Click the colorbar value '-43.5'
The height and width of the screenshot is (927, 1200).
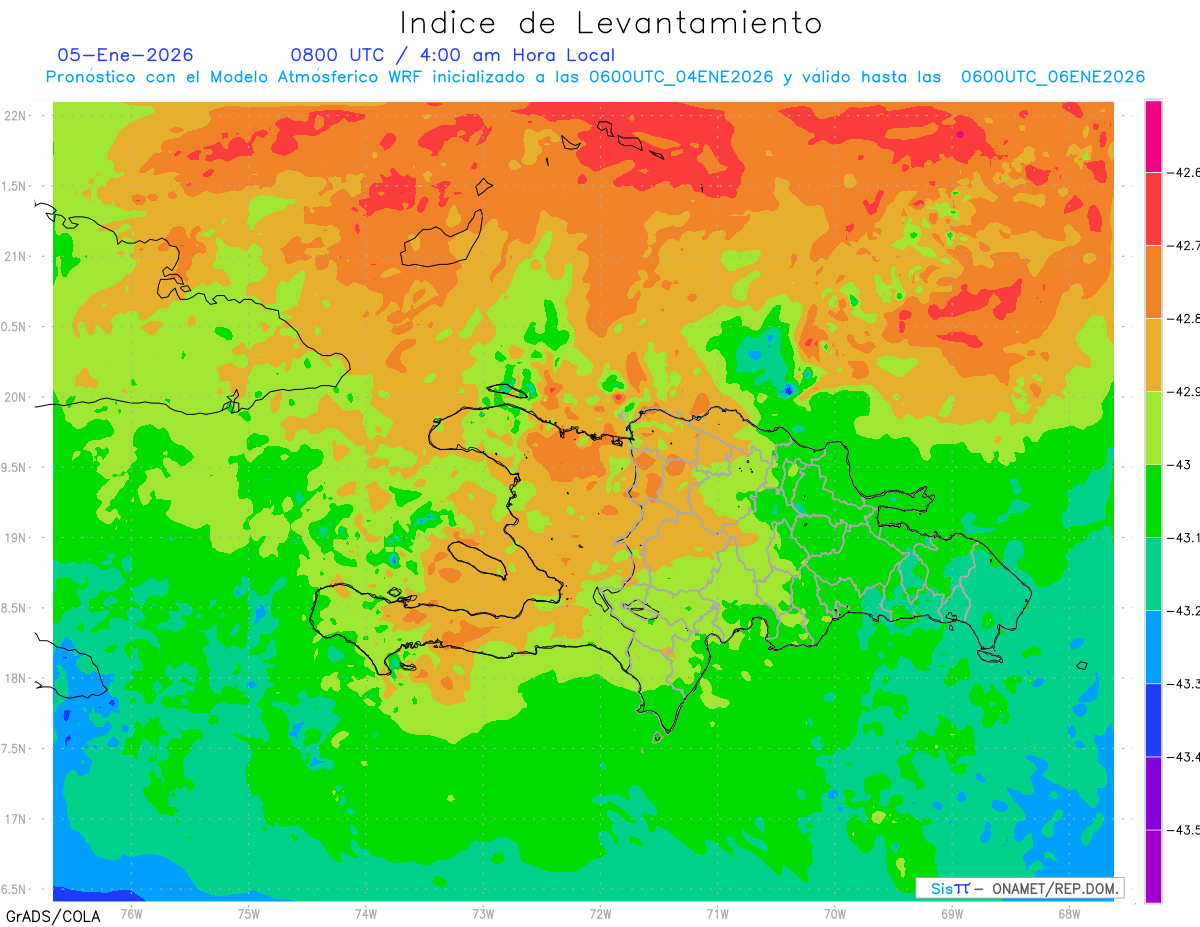click(1184, 830)
